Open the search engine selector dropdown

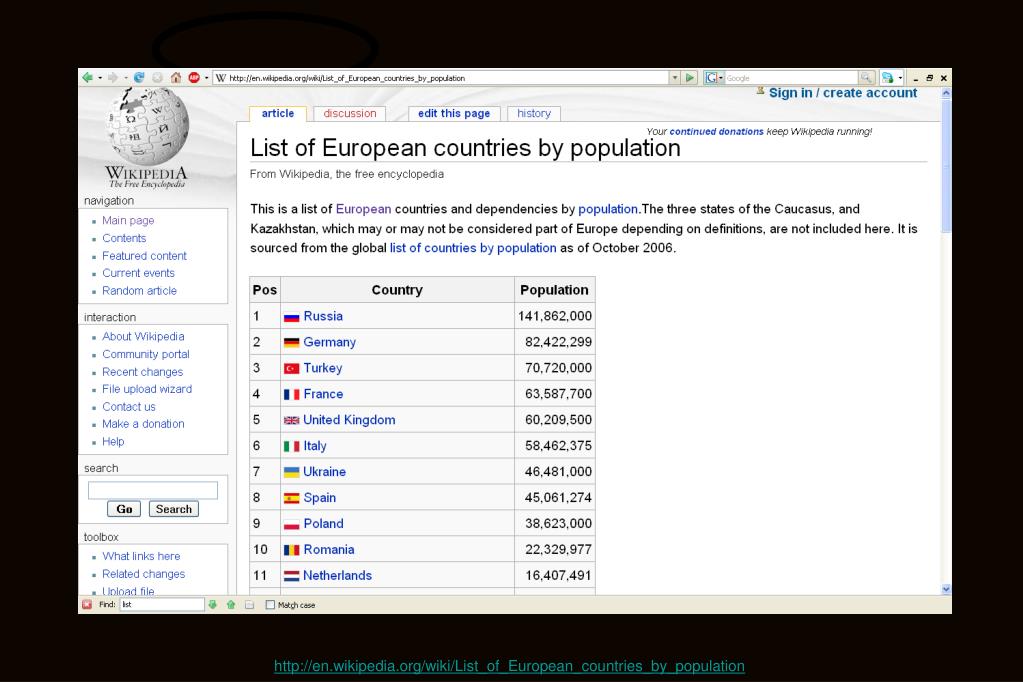[x=721, y=78]
